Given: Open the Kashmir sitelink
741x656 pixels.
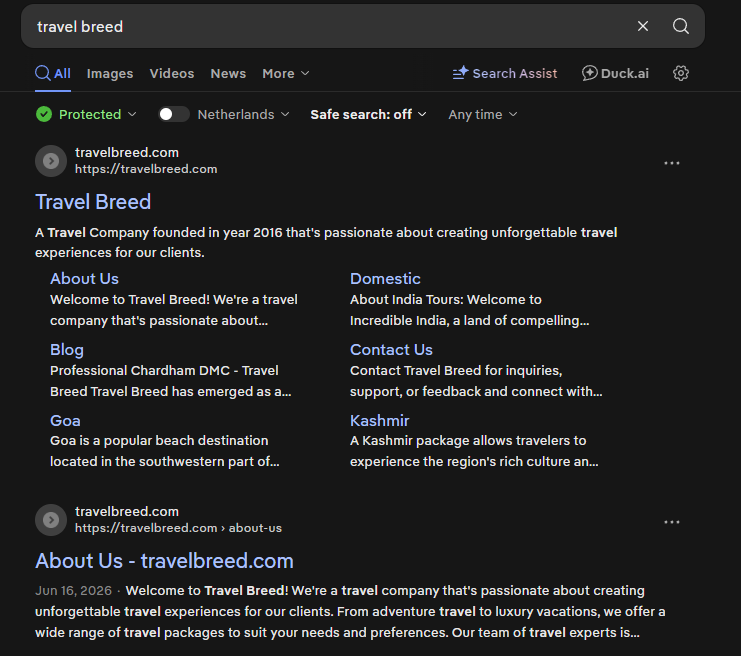Looking at the screenshot, I should [379, 421].
